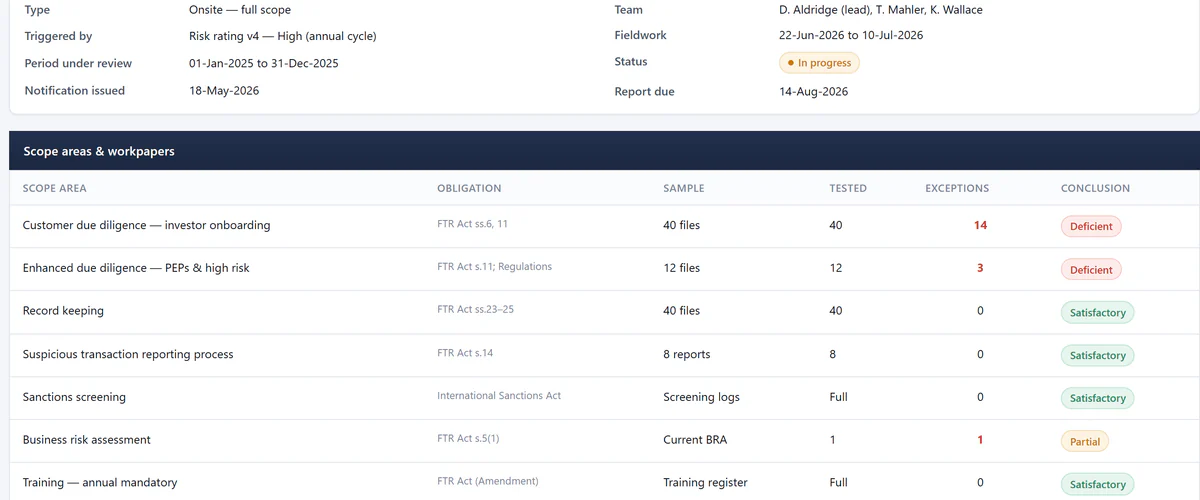Click the OBLIGATION column header

coord(469,188)
